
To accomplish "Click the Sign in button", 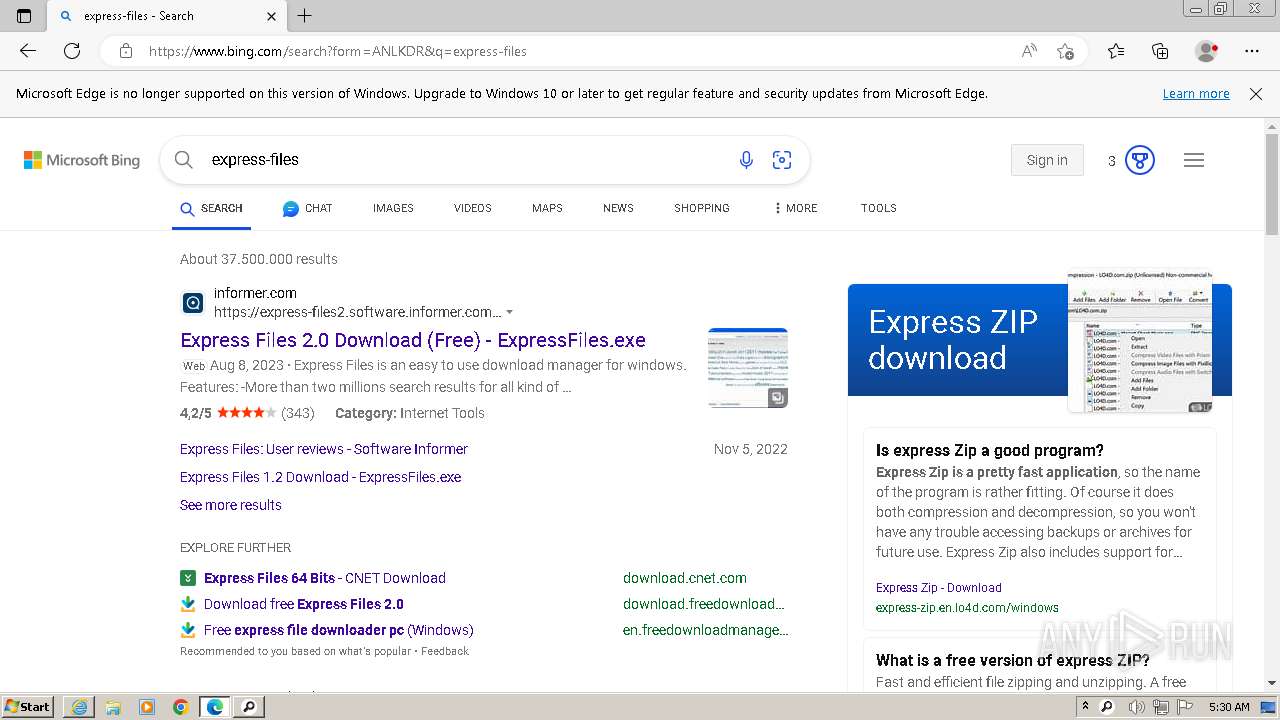I will [1047, 160].
